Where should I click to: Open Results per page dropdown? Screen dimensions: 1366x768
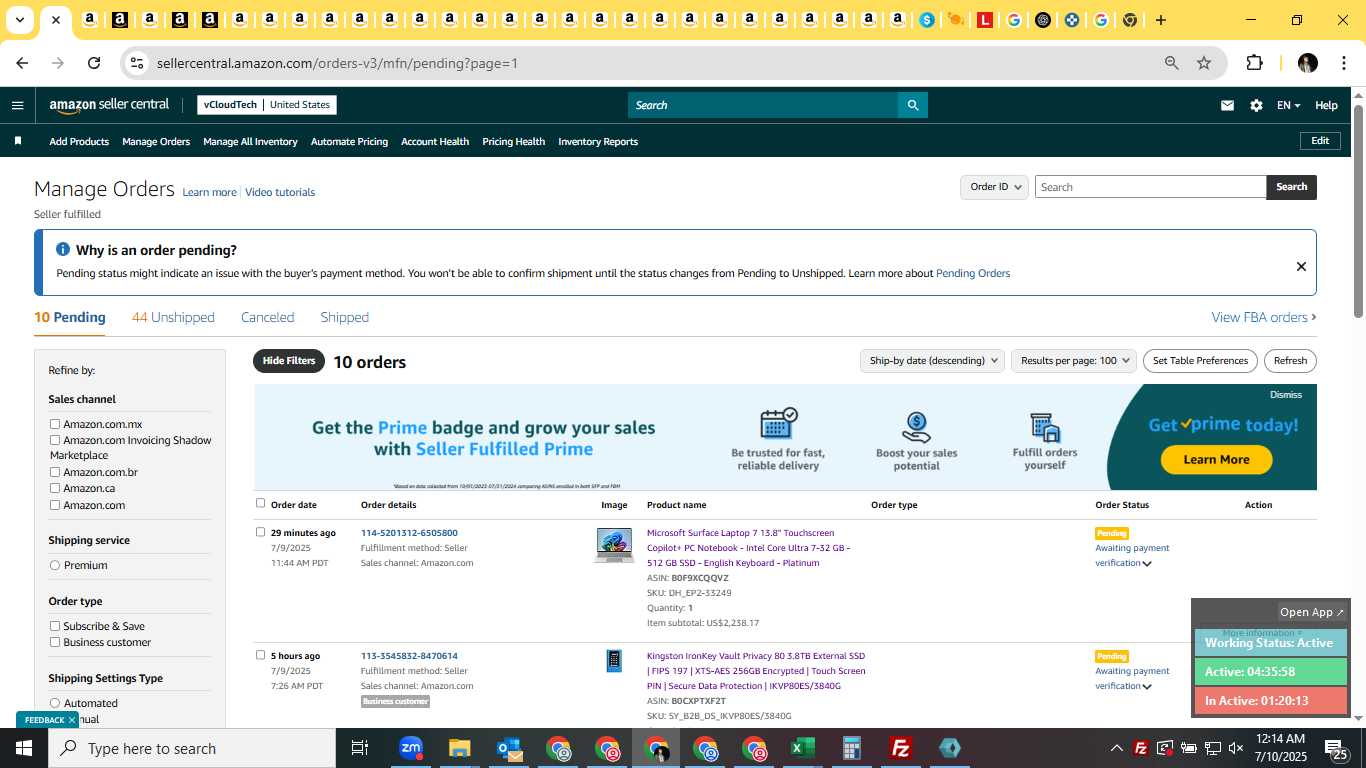[x=1074, y=361]
